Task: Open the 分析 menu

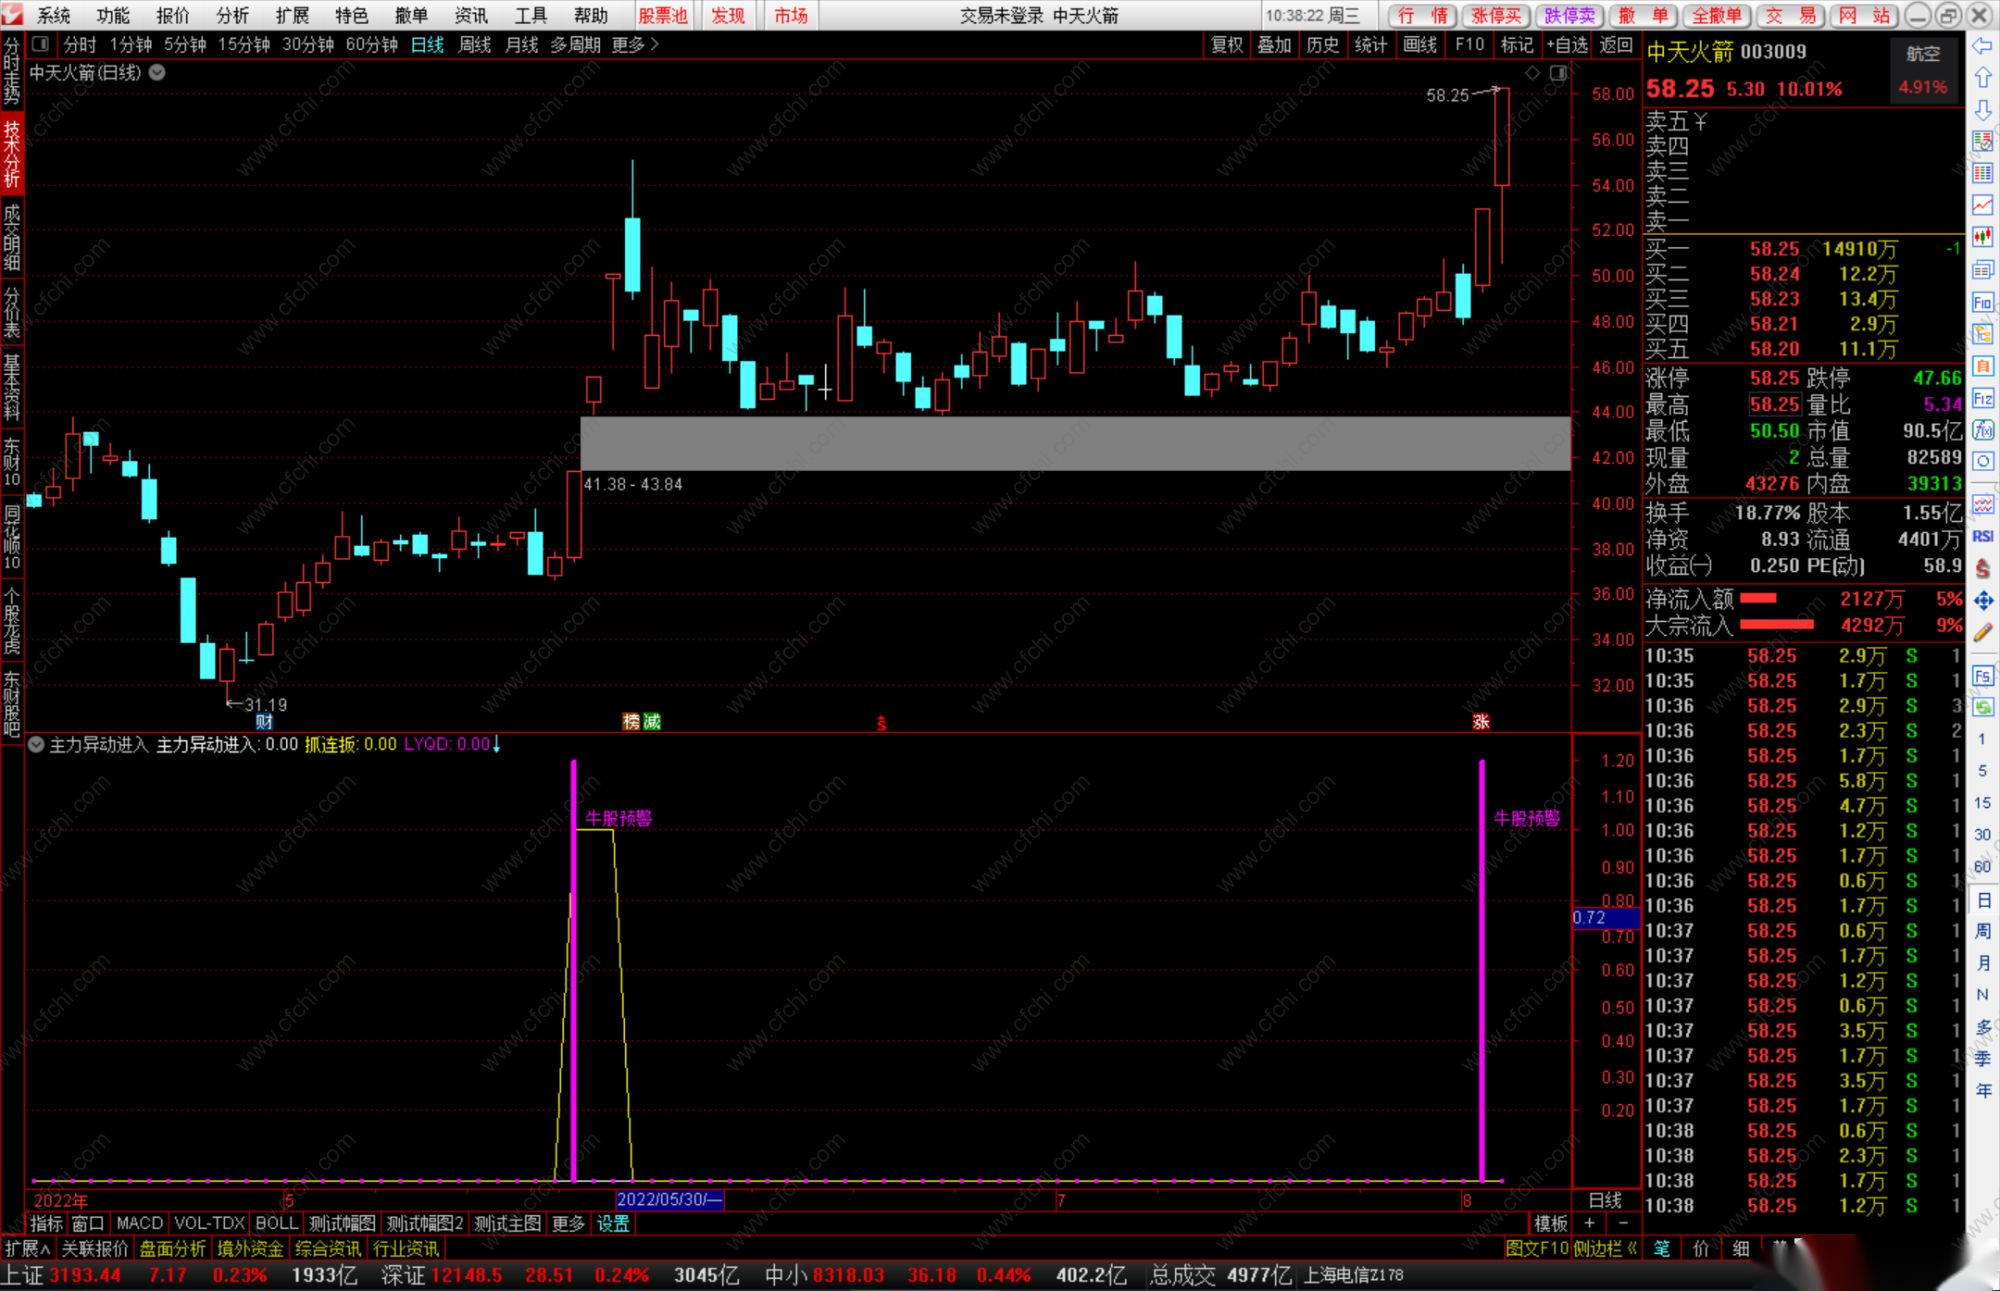Action: [232, 15]
